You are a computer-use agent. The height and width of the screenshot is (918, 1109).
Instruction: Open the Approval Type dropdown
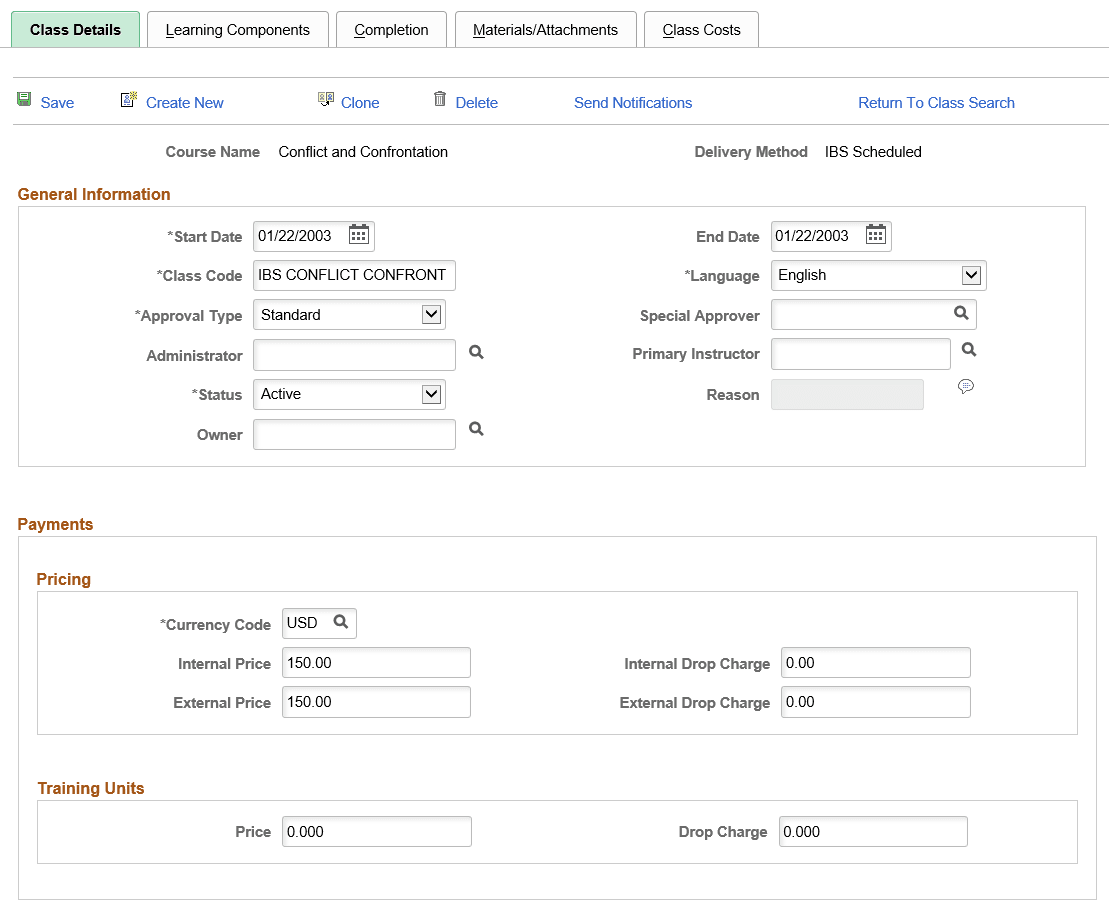[x=431, y=313]
